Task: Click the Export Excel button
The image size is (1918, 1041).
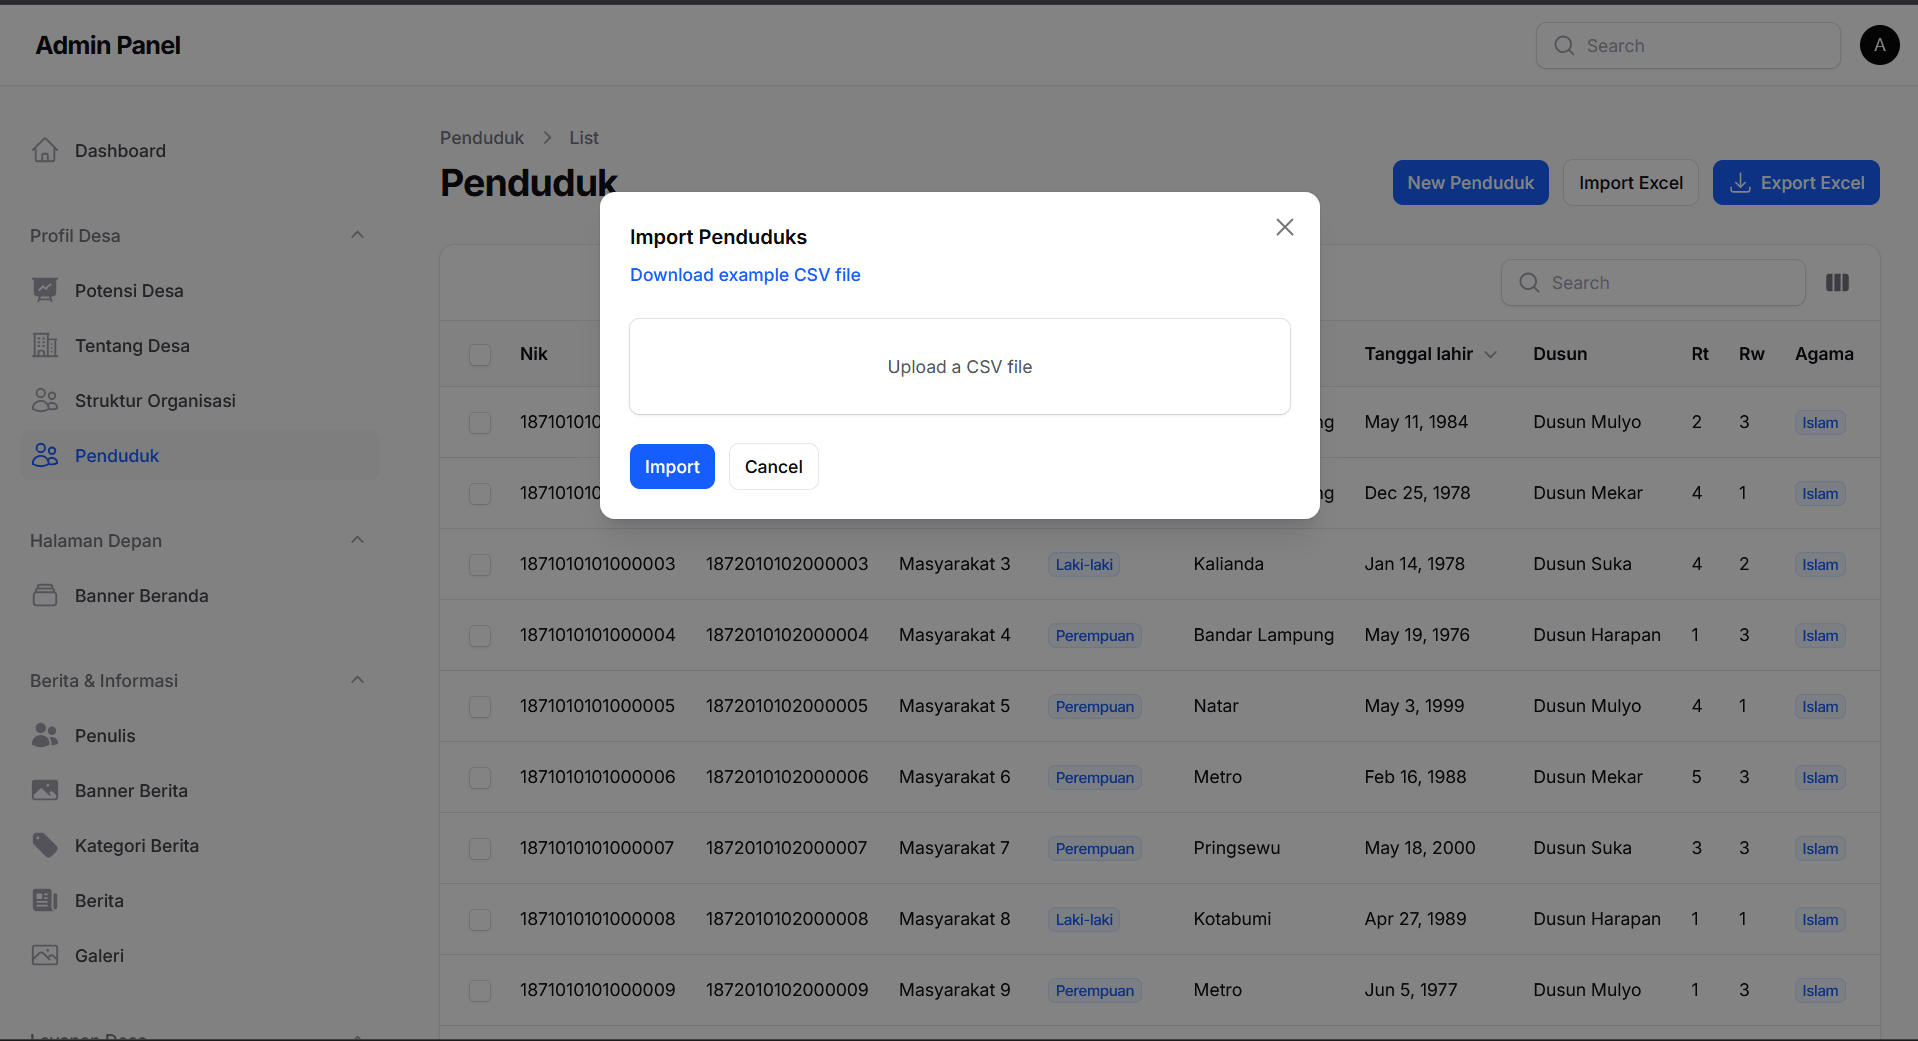Action: point(1796,183)
